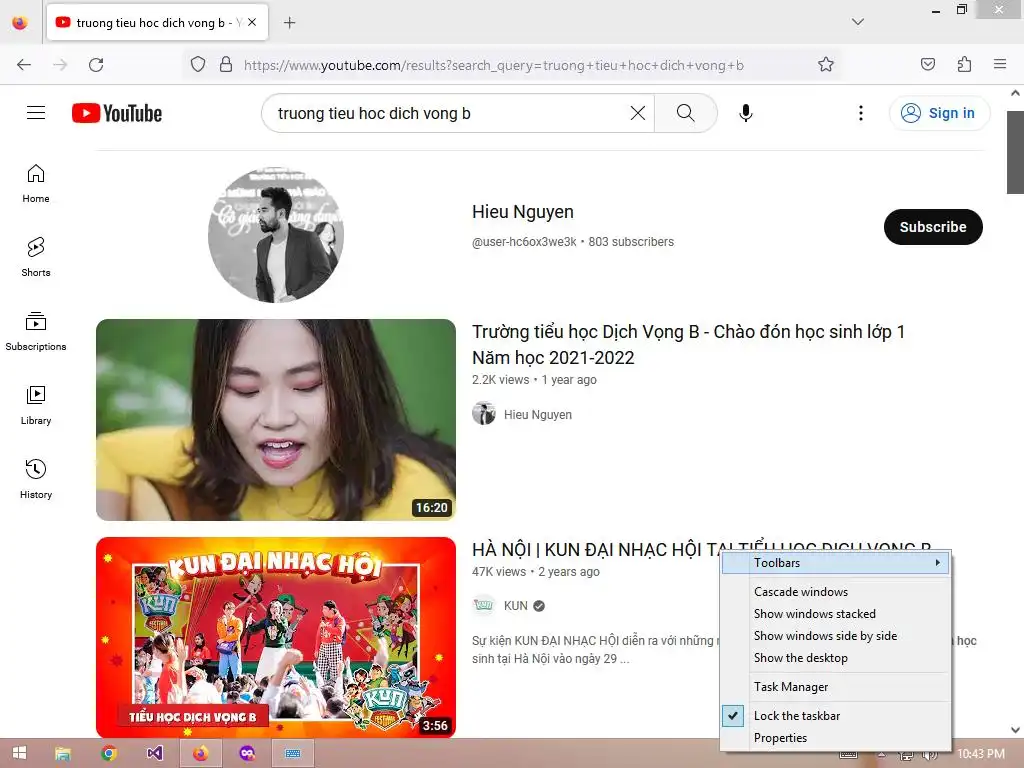
Task: Open History in the sidebar
Action: [x=36, y=479]
